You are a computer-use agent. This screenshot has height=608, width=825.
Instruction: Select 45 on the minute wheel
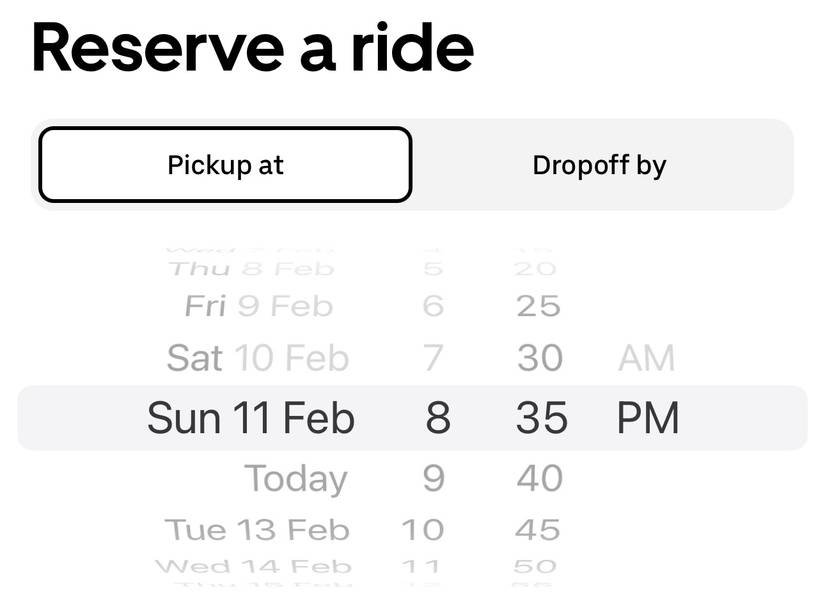pos(541,529)
